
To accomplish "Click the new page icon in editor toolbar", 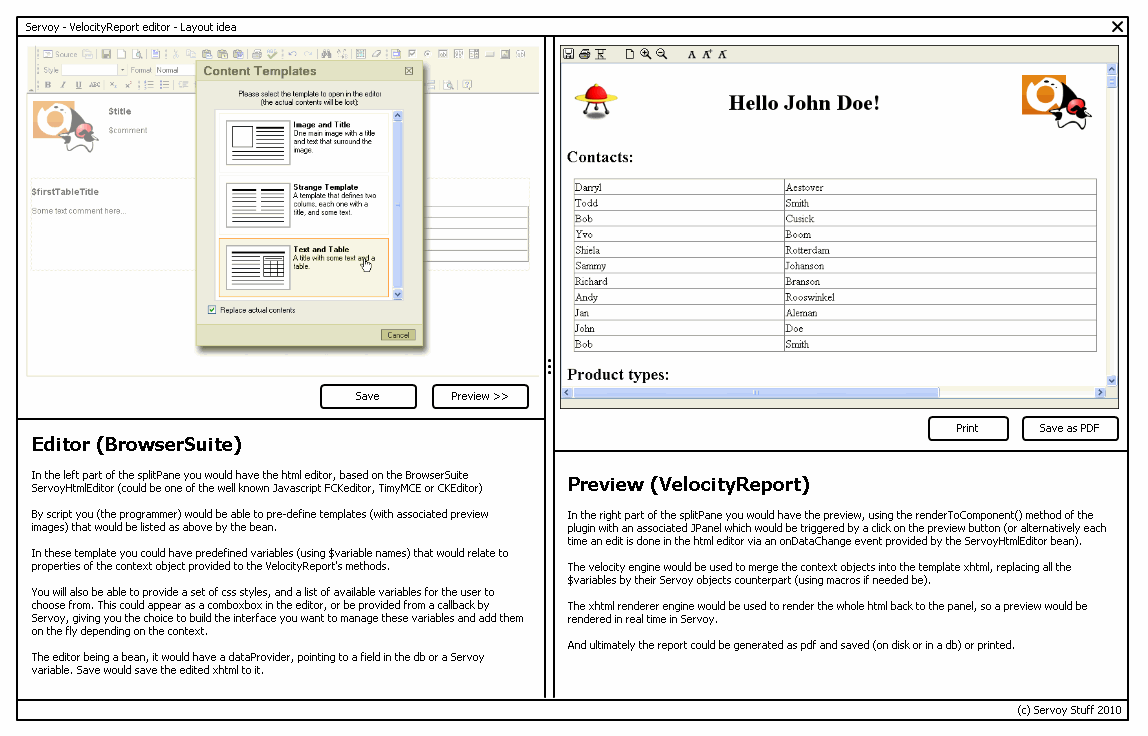I will pyautogui.click(x=122, y=54).
